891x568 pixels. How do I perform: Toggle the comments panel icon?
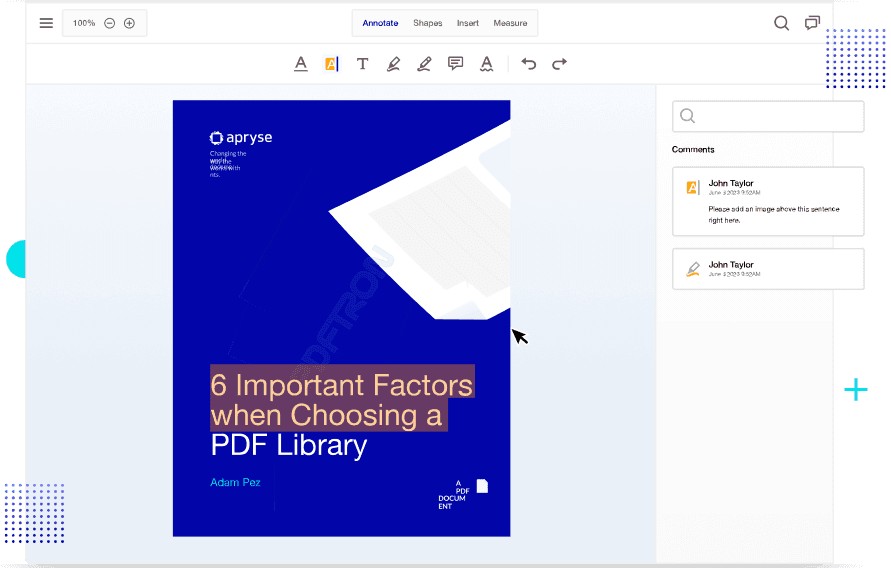click(x=812, y=23)
